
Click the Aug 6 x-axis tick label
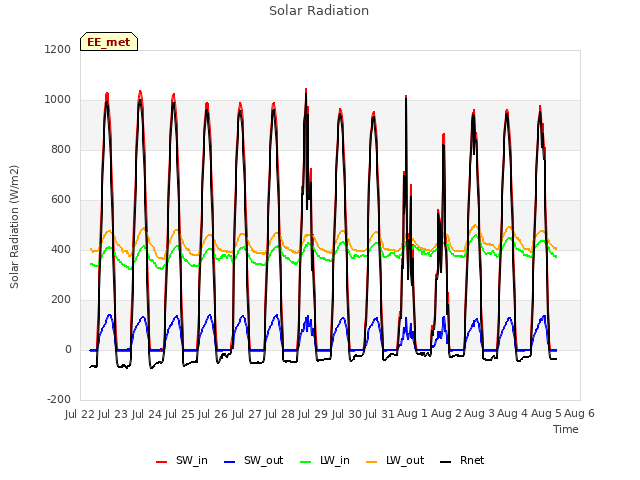[x=579, y=414]
